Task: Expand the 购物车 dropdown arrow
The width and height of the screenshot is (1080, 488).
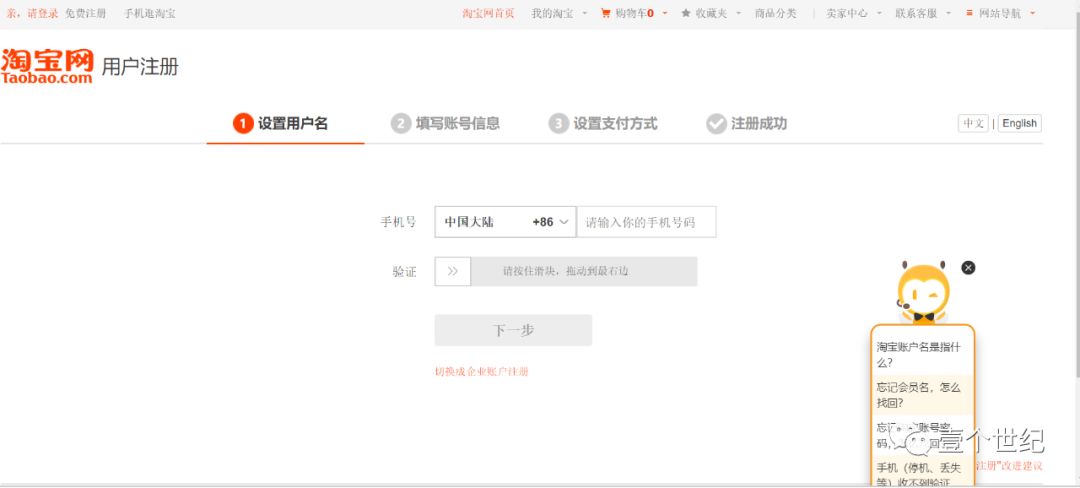Action: (x=665, y=13)
